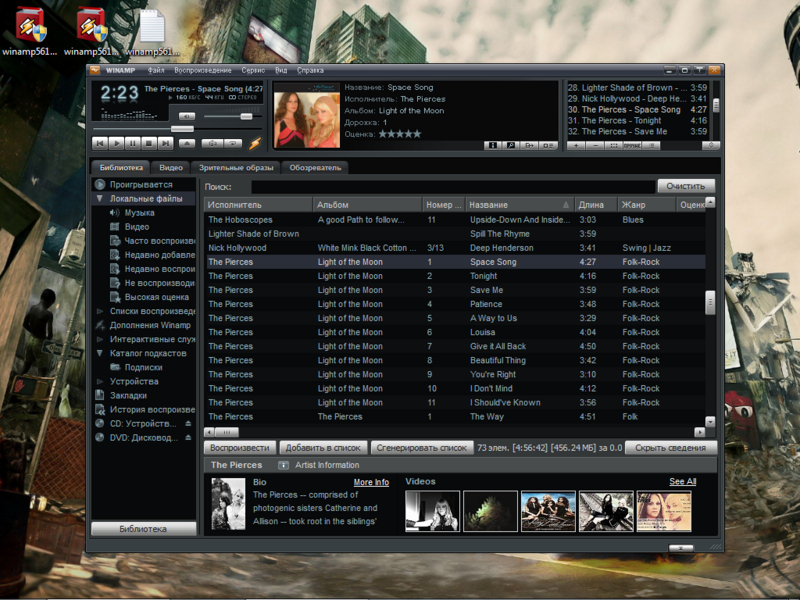The width and height of the screenshot is (800, 600).
Task: Select Видео film icon in library tree
Action: point(115,227)
